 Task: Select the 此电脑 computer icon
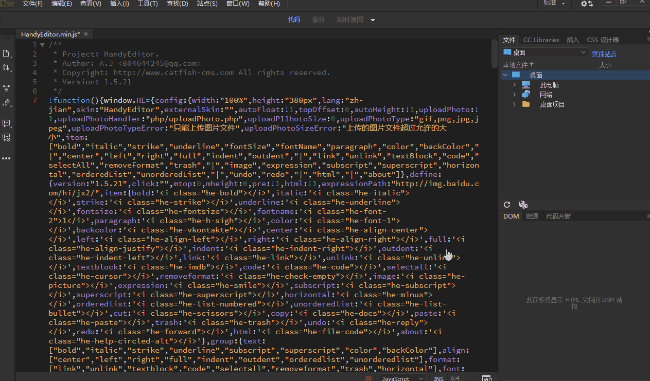[x=526, y=85]
